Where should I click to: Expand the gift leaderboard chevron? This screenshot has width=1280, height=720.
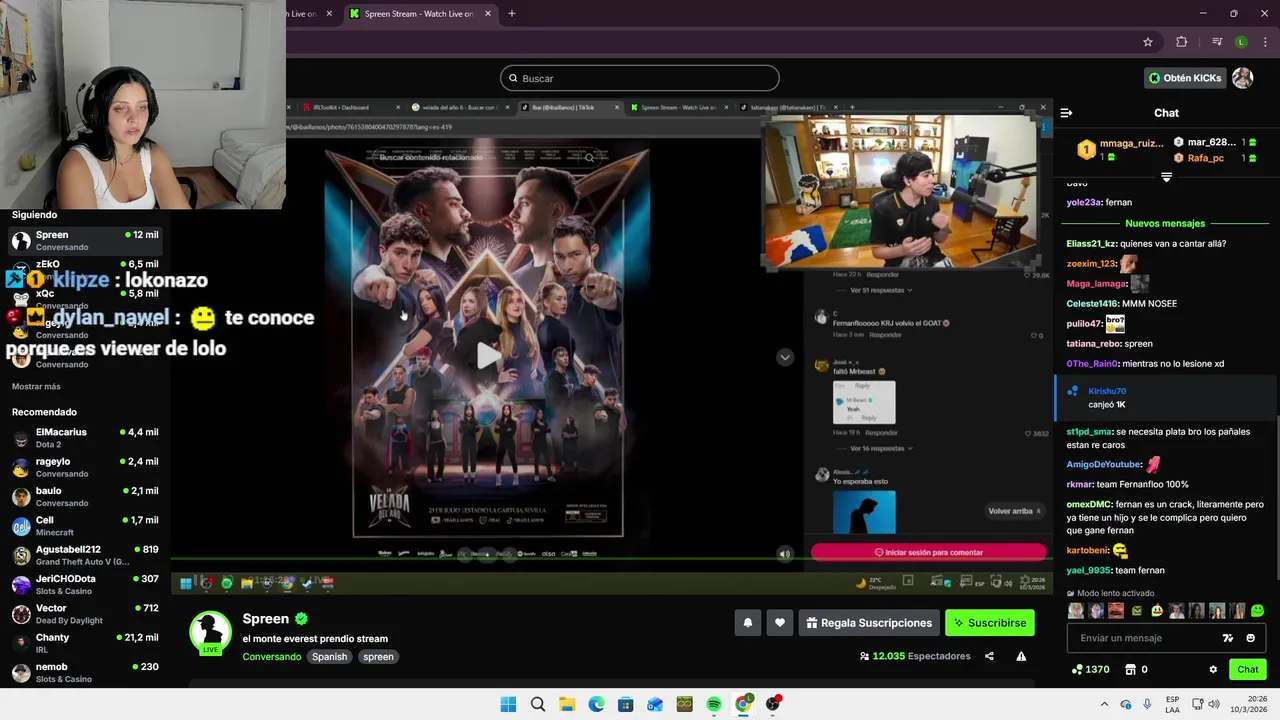tap(1166, 177)
